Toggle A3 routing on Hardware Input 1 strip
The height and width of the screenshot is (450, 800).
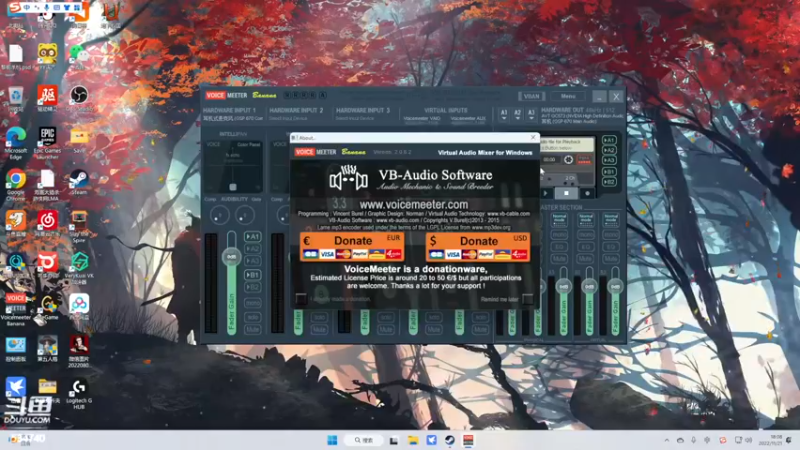tap(253, 261)
